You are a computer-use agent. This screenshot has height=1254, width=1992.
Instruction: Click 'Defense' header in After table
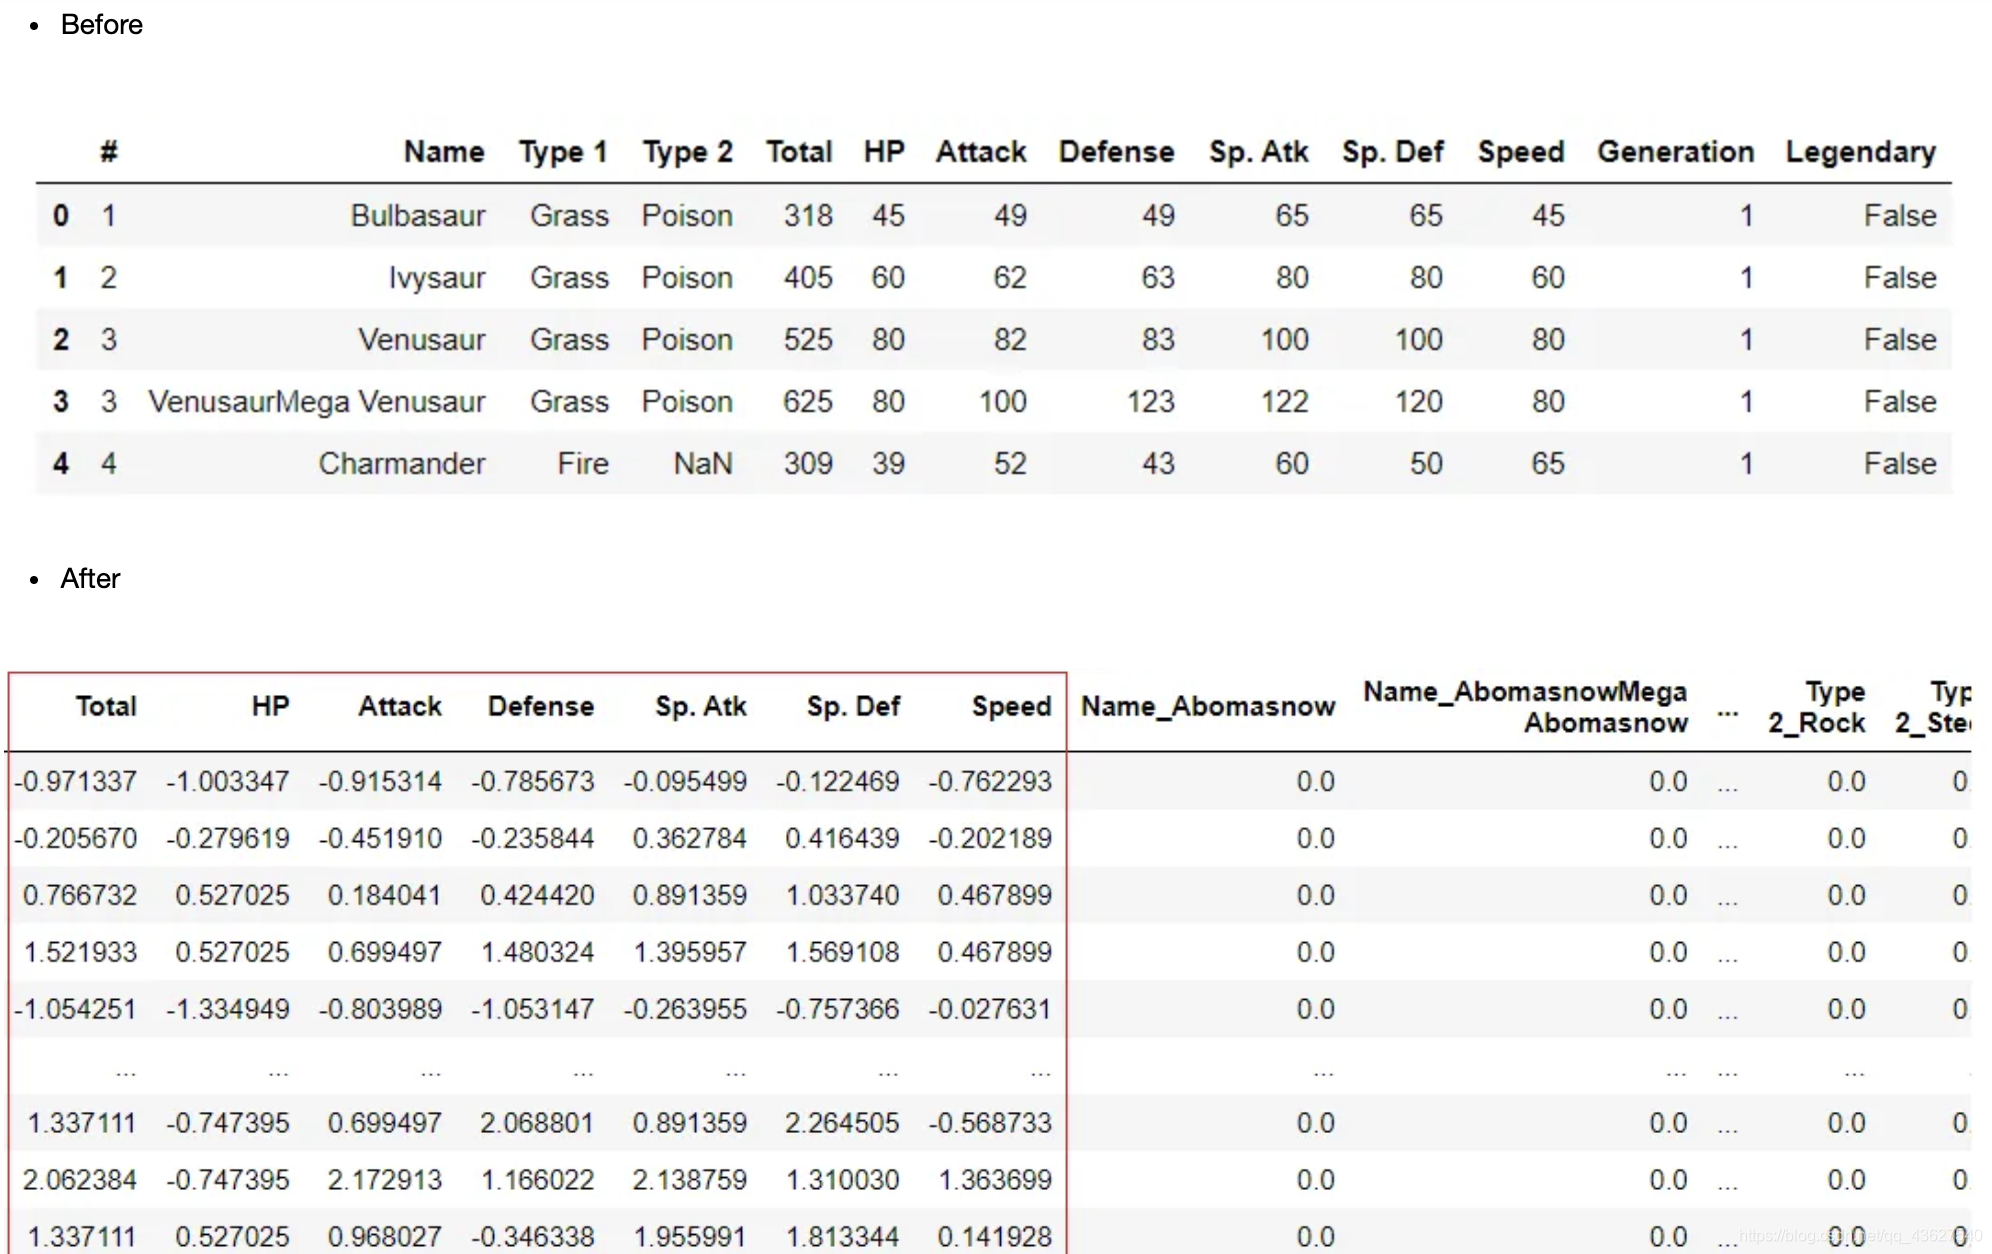541,706
